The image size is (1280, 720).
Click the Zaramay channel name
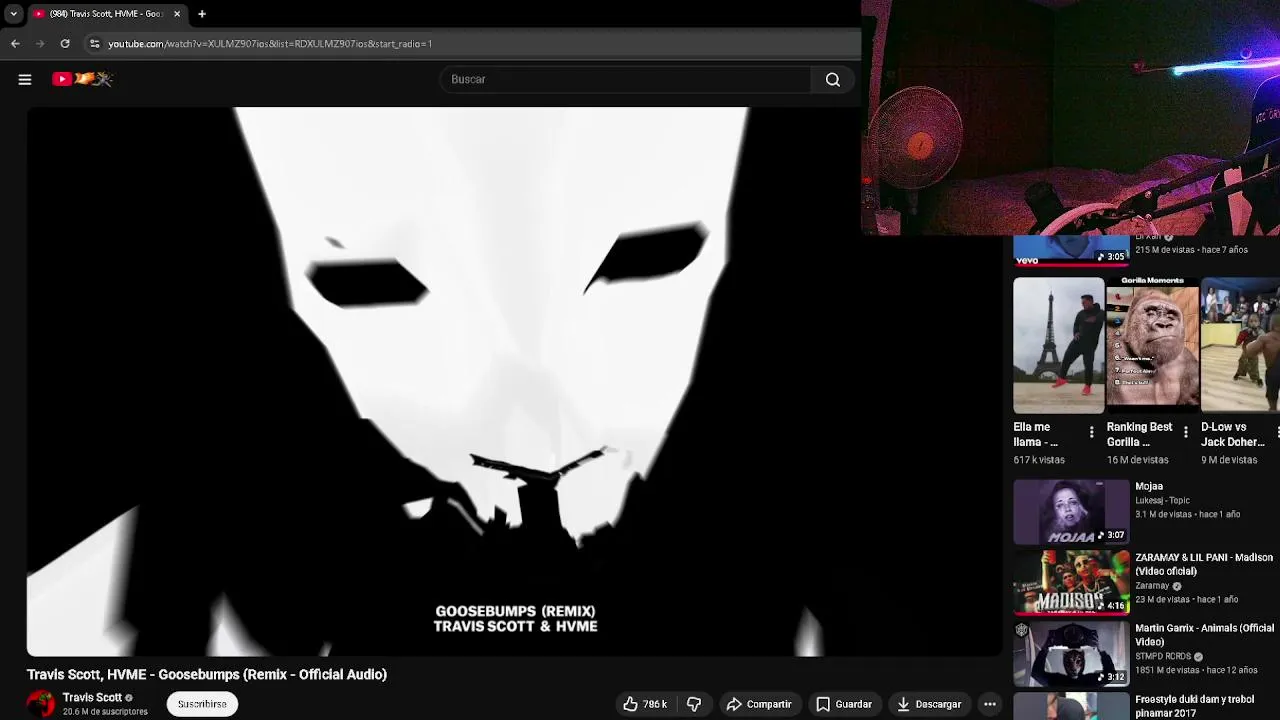[x=1152, y=586]
